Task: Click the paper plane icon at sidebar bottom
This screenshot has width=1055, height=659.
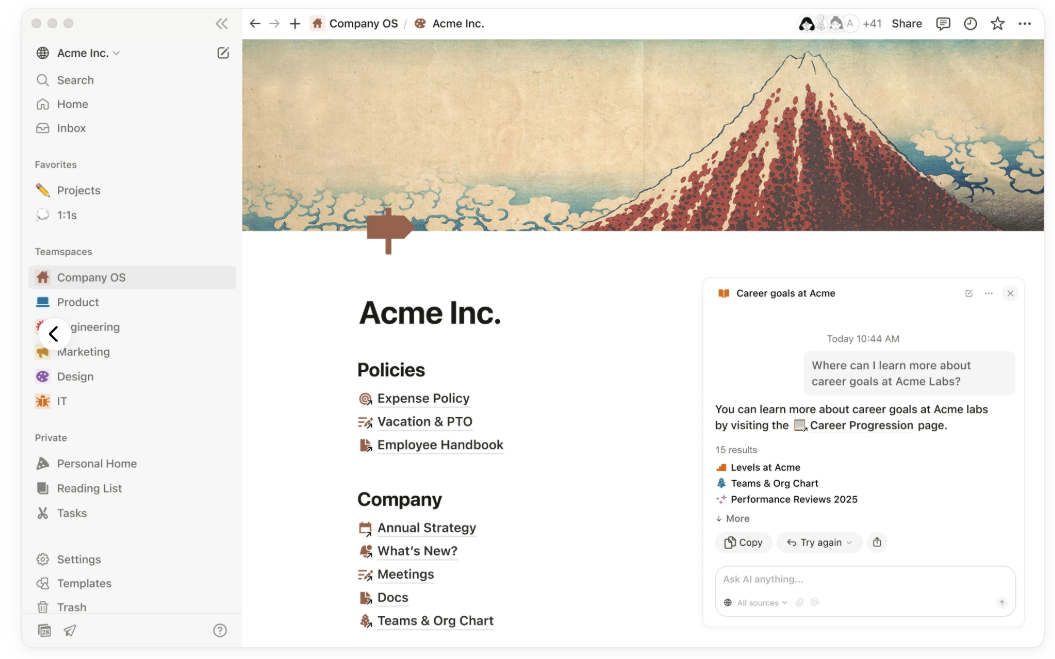Action: [70, 631]
